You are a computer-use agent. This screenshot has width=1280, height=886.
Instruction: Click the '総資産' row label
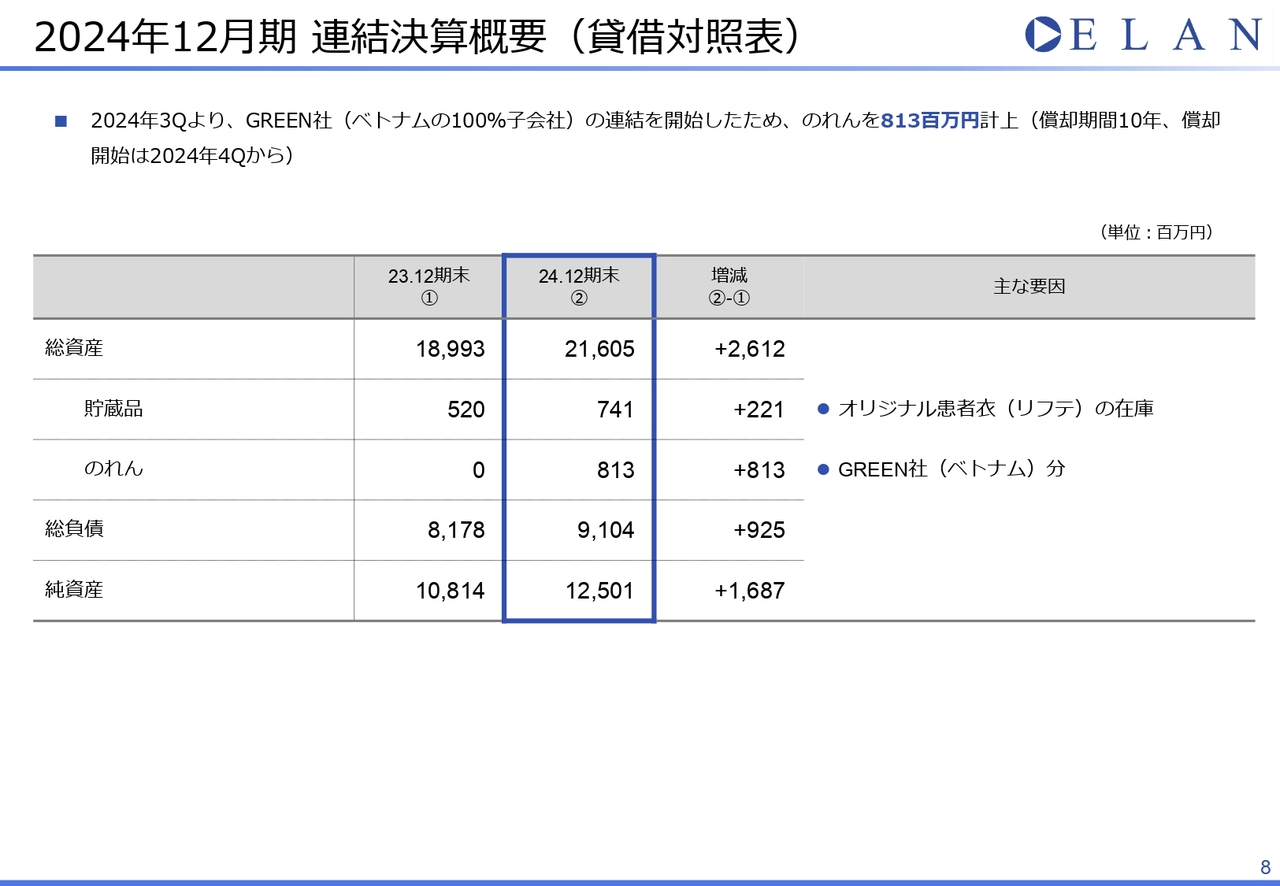(74, 349)
